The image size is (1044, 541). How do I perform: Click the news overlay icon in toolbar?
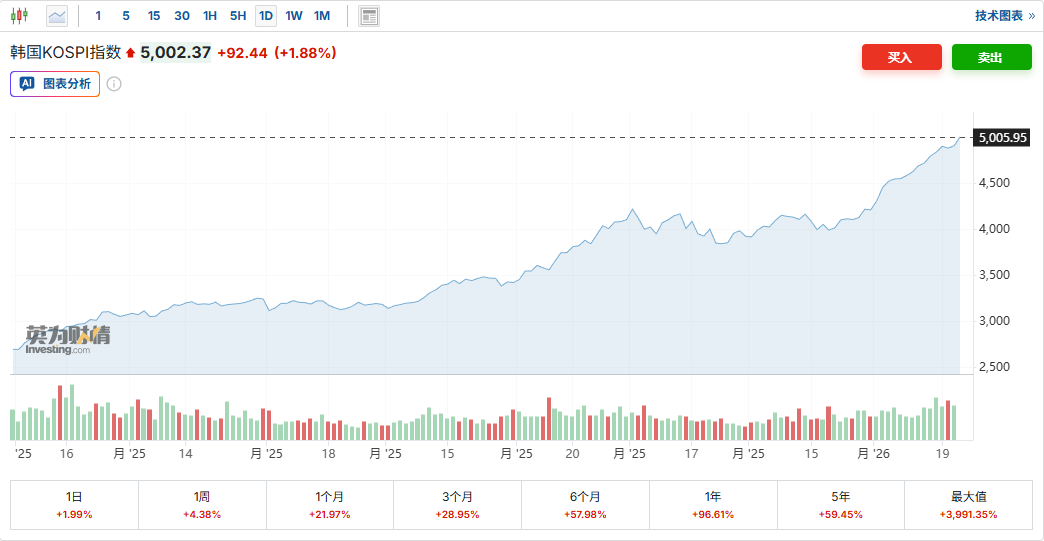tap(369, 16)
